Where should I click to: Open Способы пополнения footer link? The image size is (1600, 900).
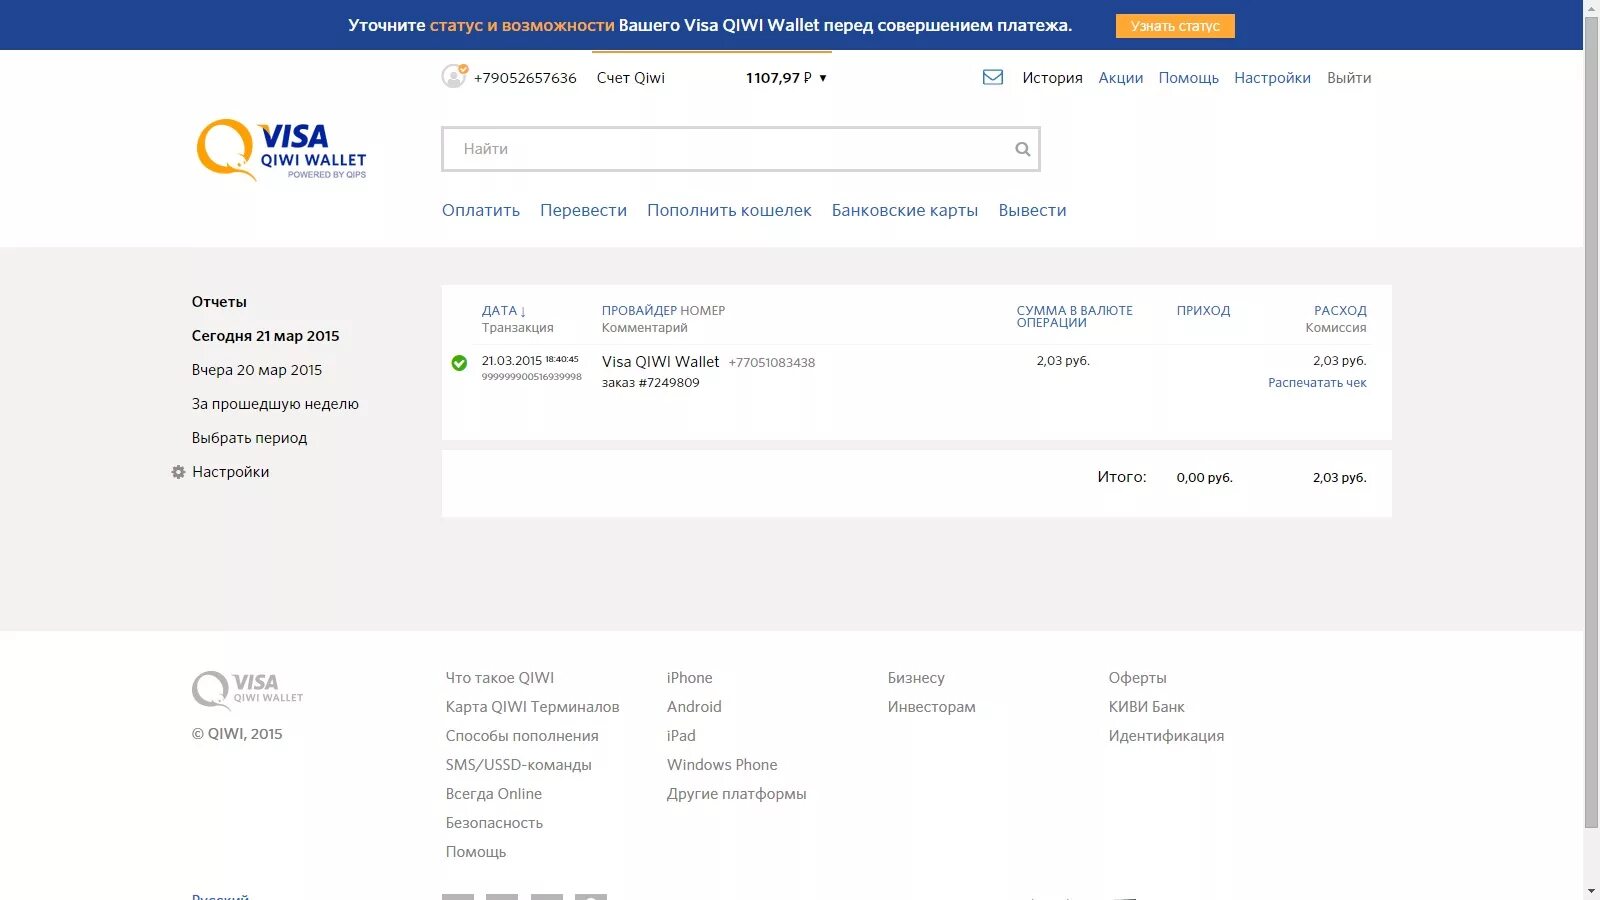[522, 736]
